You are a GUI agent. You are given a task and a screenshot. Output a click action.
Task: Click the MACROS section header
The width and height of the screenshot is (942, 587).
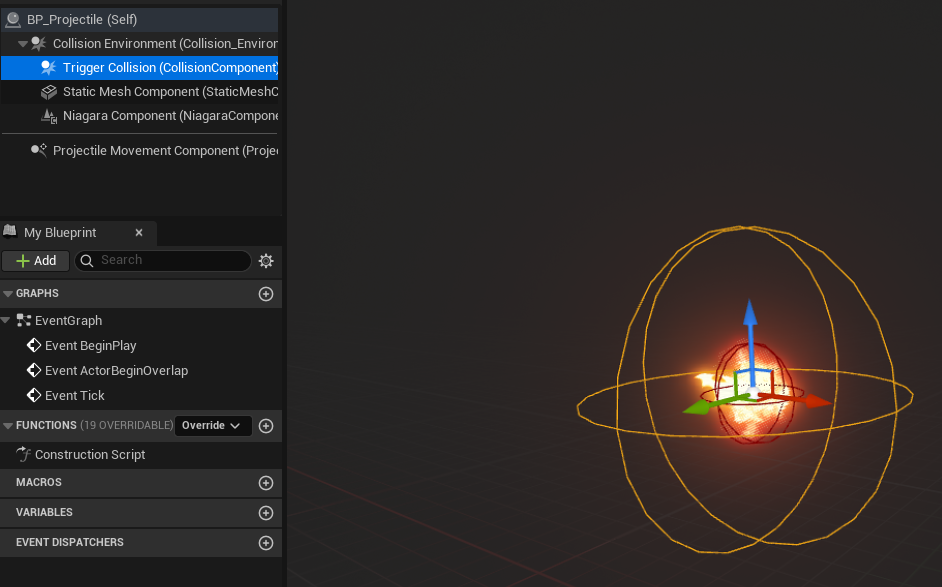[x=141, y=482]
